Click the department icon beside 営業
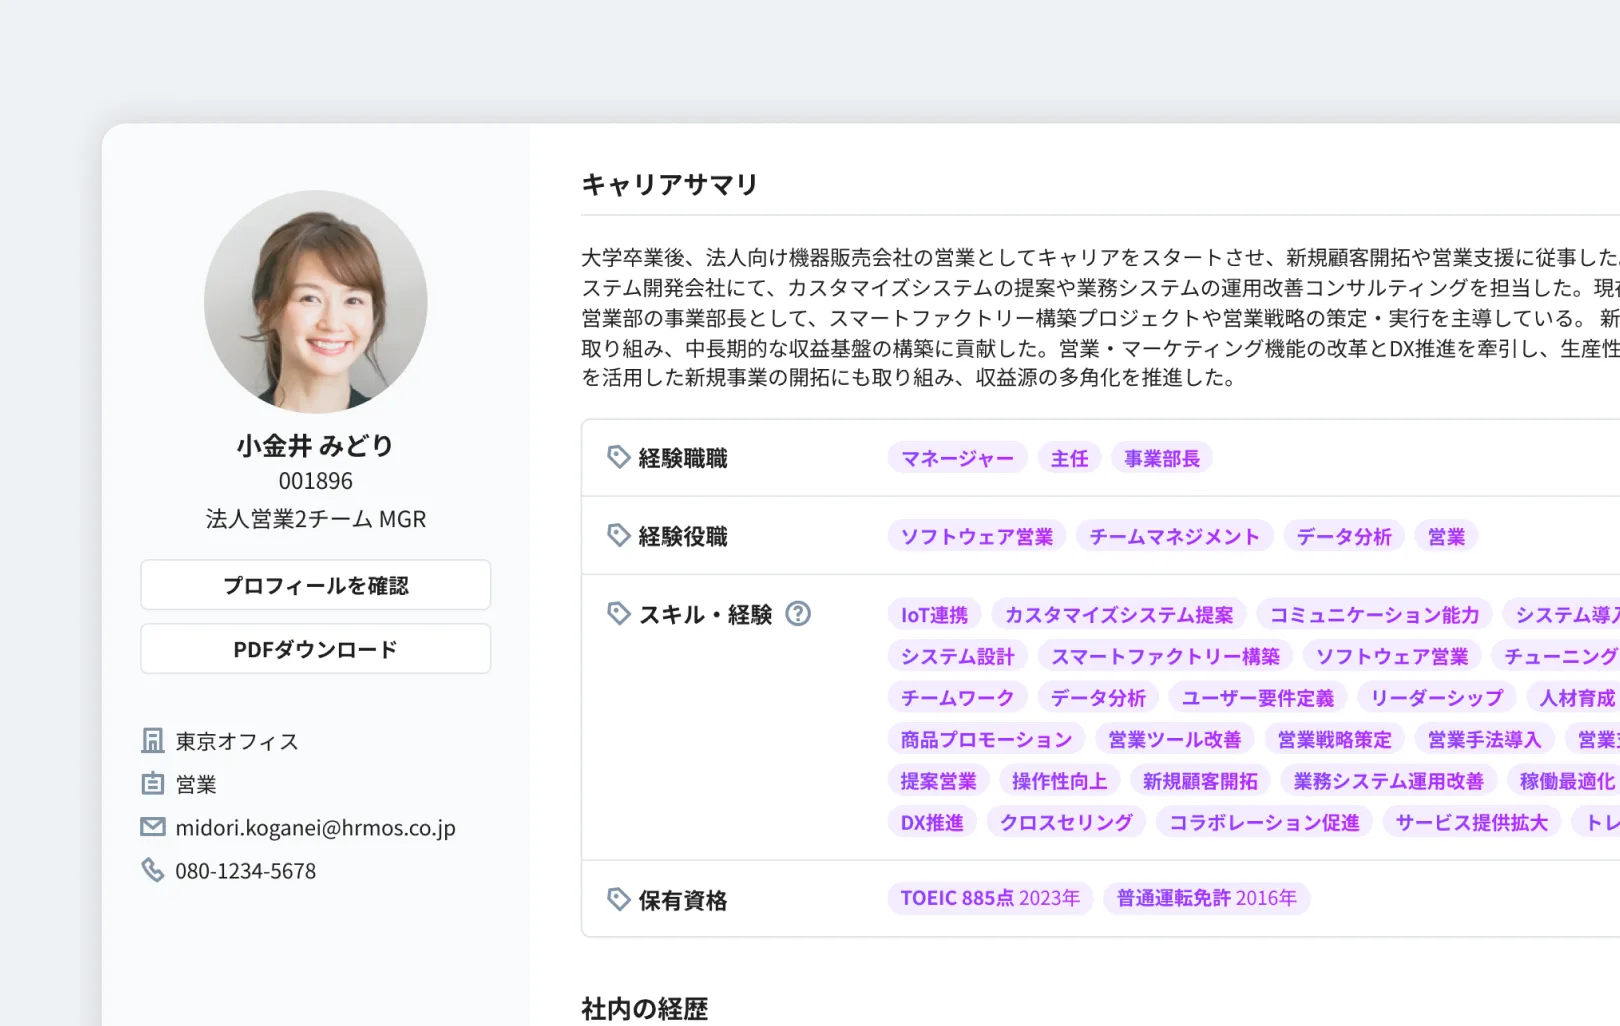The width and height of the screenshot is (1620, 1026). coord(152,784)
